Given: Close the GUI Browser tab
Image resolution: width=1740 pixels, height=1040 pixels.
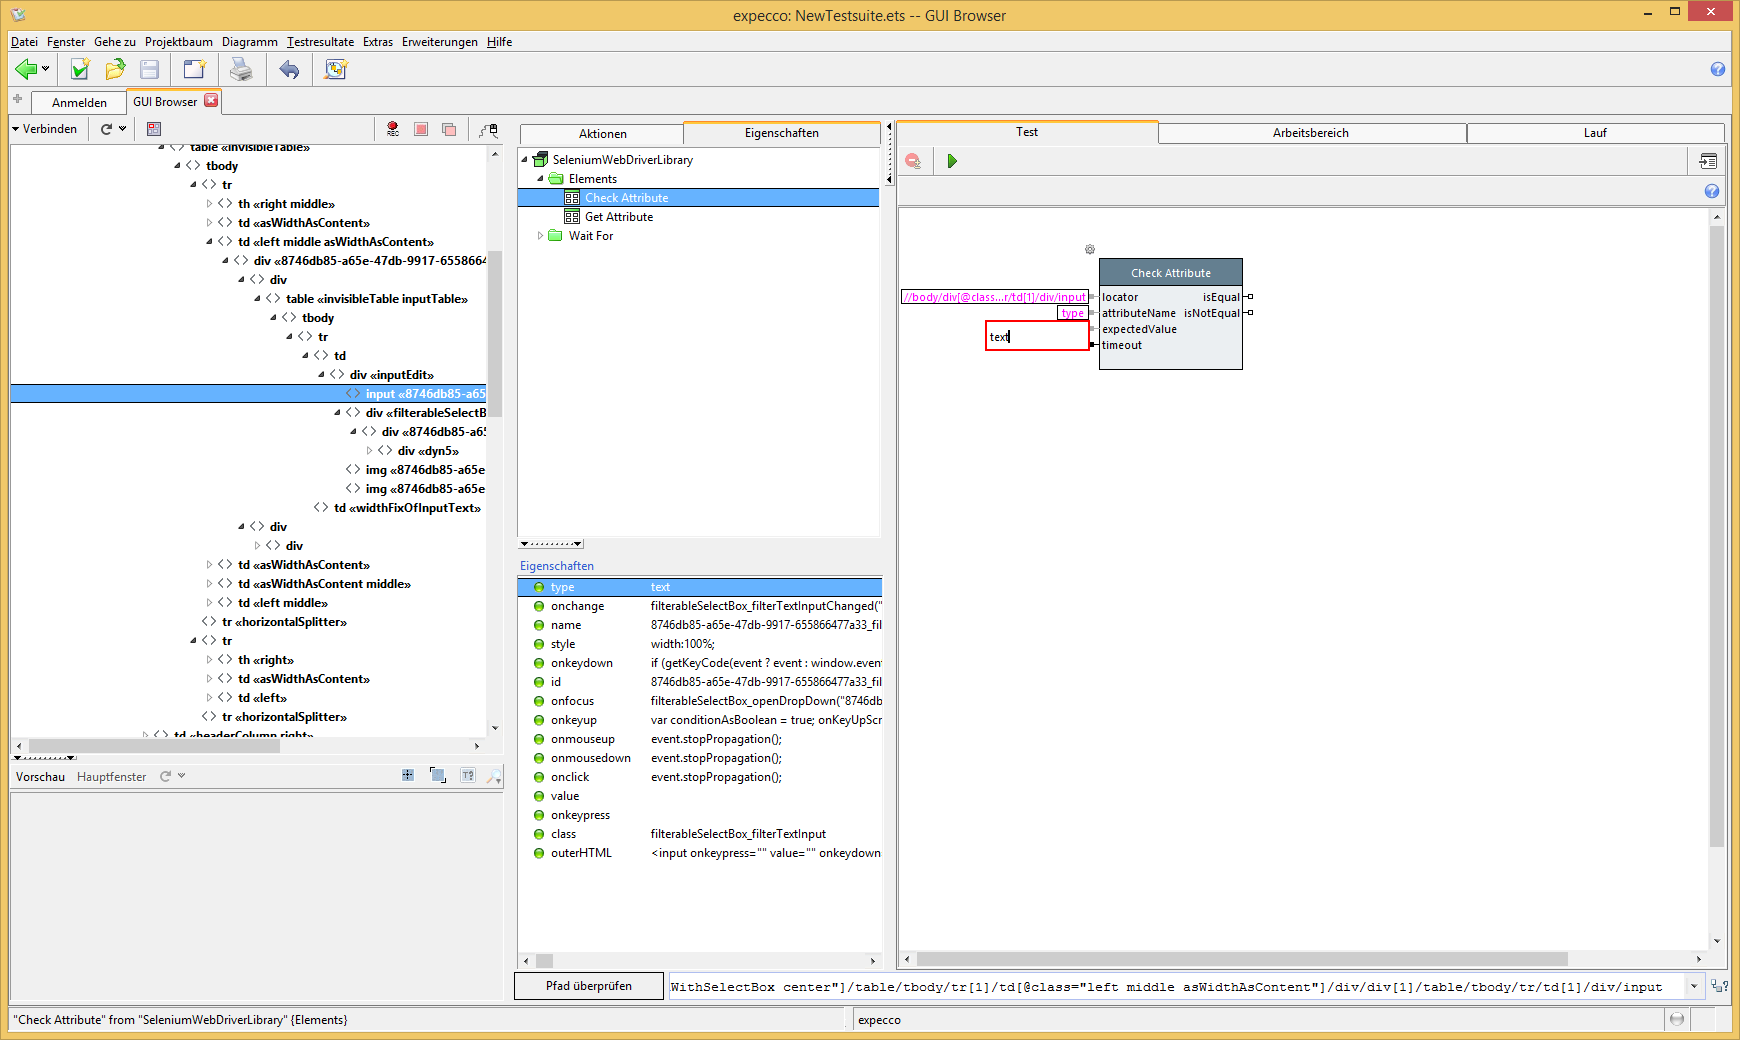Looking at the screenshot, I should click(x=211, y=101).
